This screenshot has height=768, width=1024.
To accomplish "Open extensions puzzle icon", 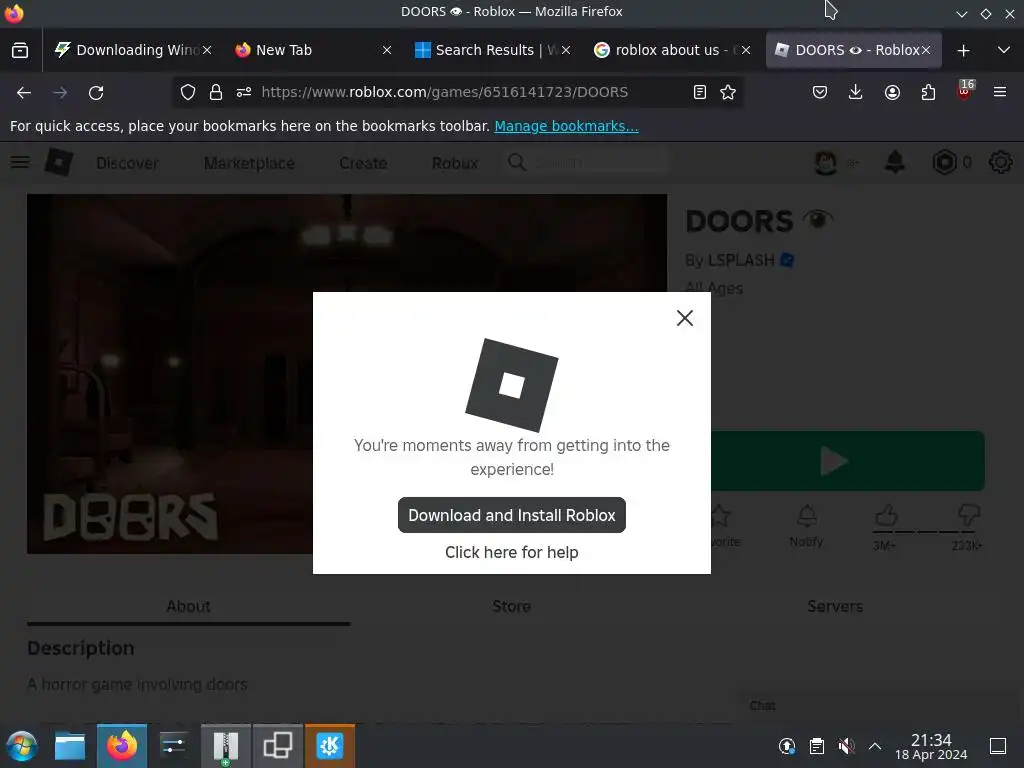I will tap(928, 93).
